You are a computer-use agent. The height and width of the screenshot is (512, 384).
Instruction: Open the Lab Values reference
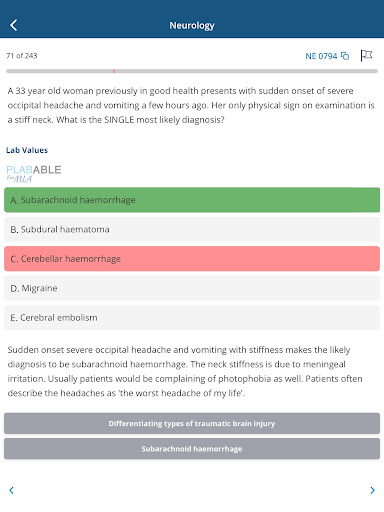coord(27,150)
